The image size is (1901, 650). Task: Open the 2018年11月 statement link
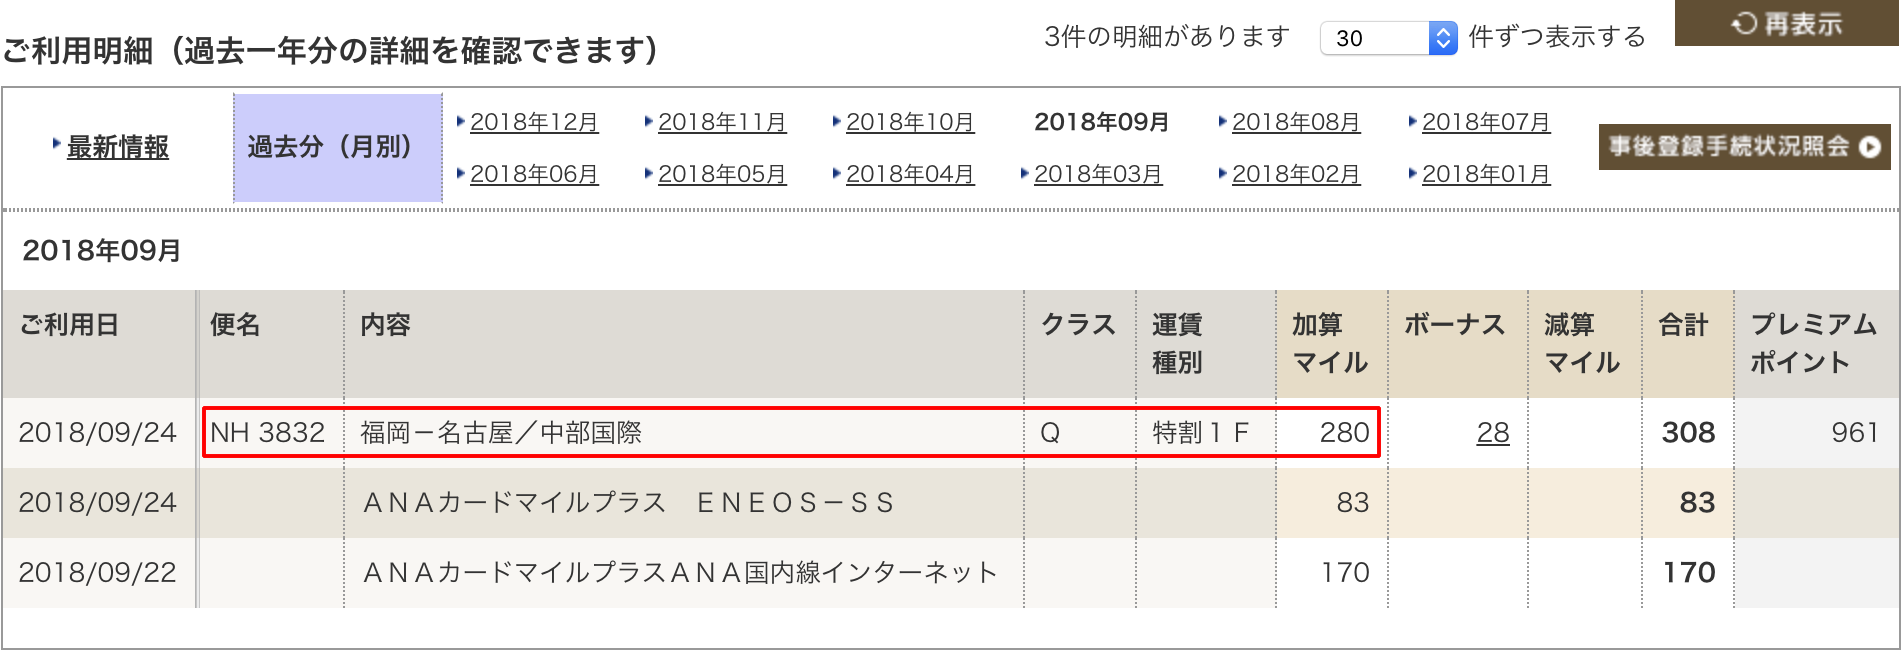pyautogui.click(x=722, y=122)
